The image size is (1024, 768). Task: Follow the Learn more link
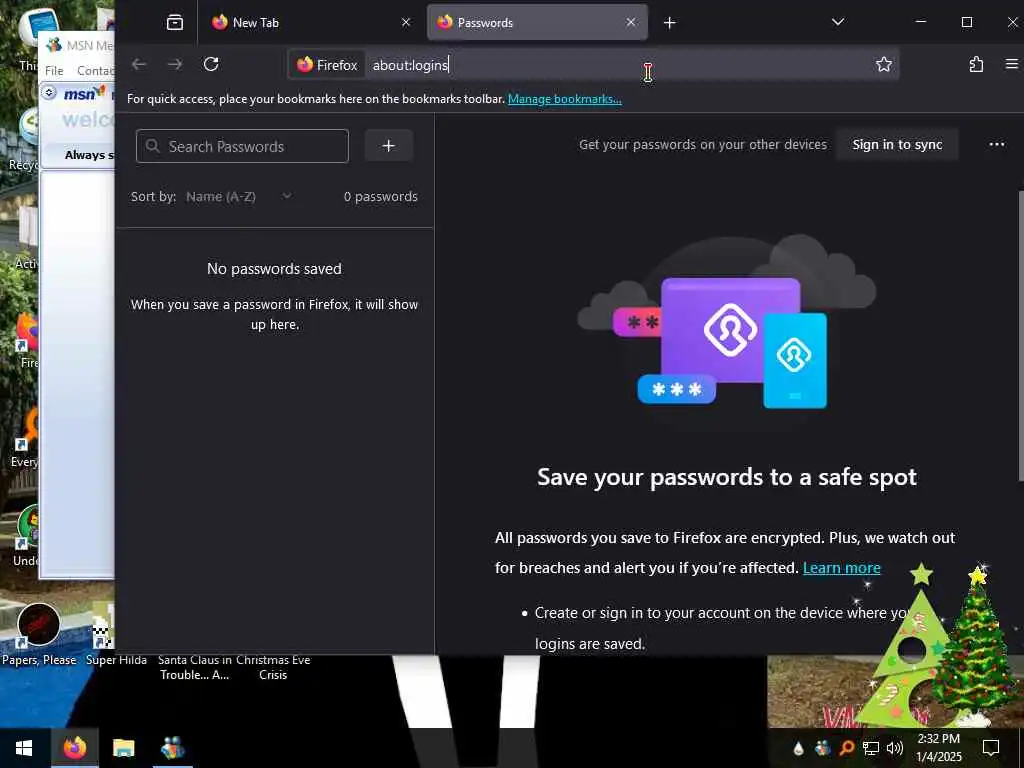[x=841, y=568]
